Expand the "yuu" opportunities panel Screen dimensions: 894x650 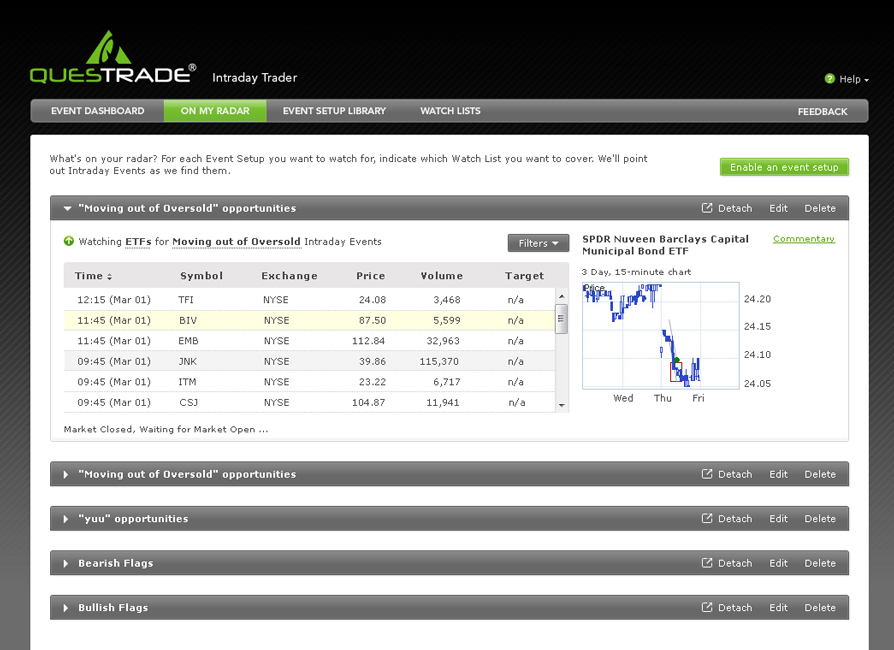point(66,519)
